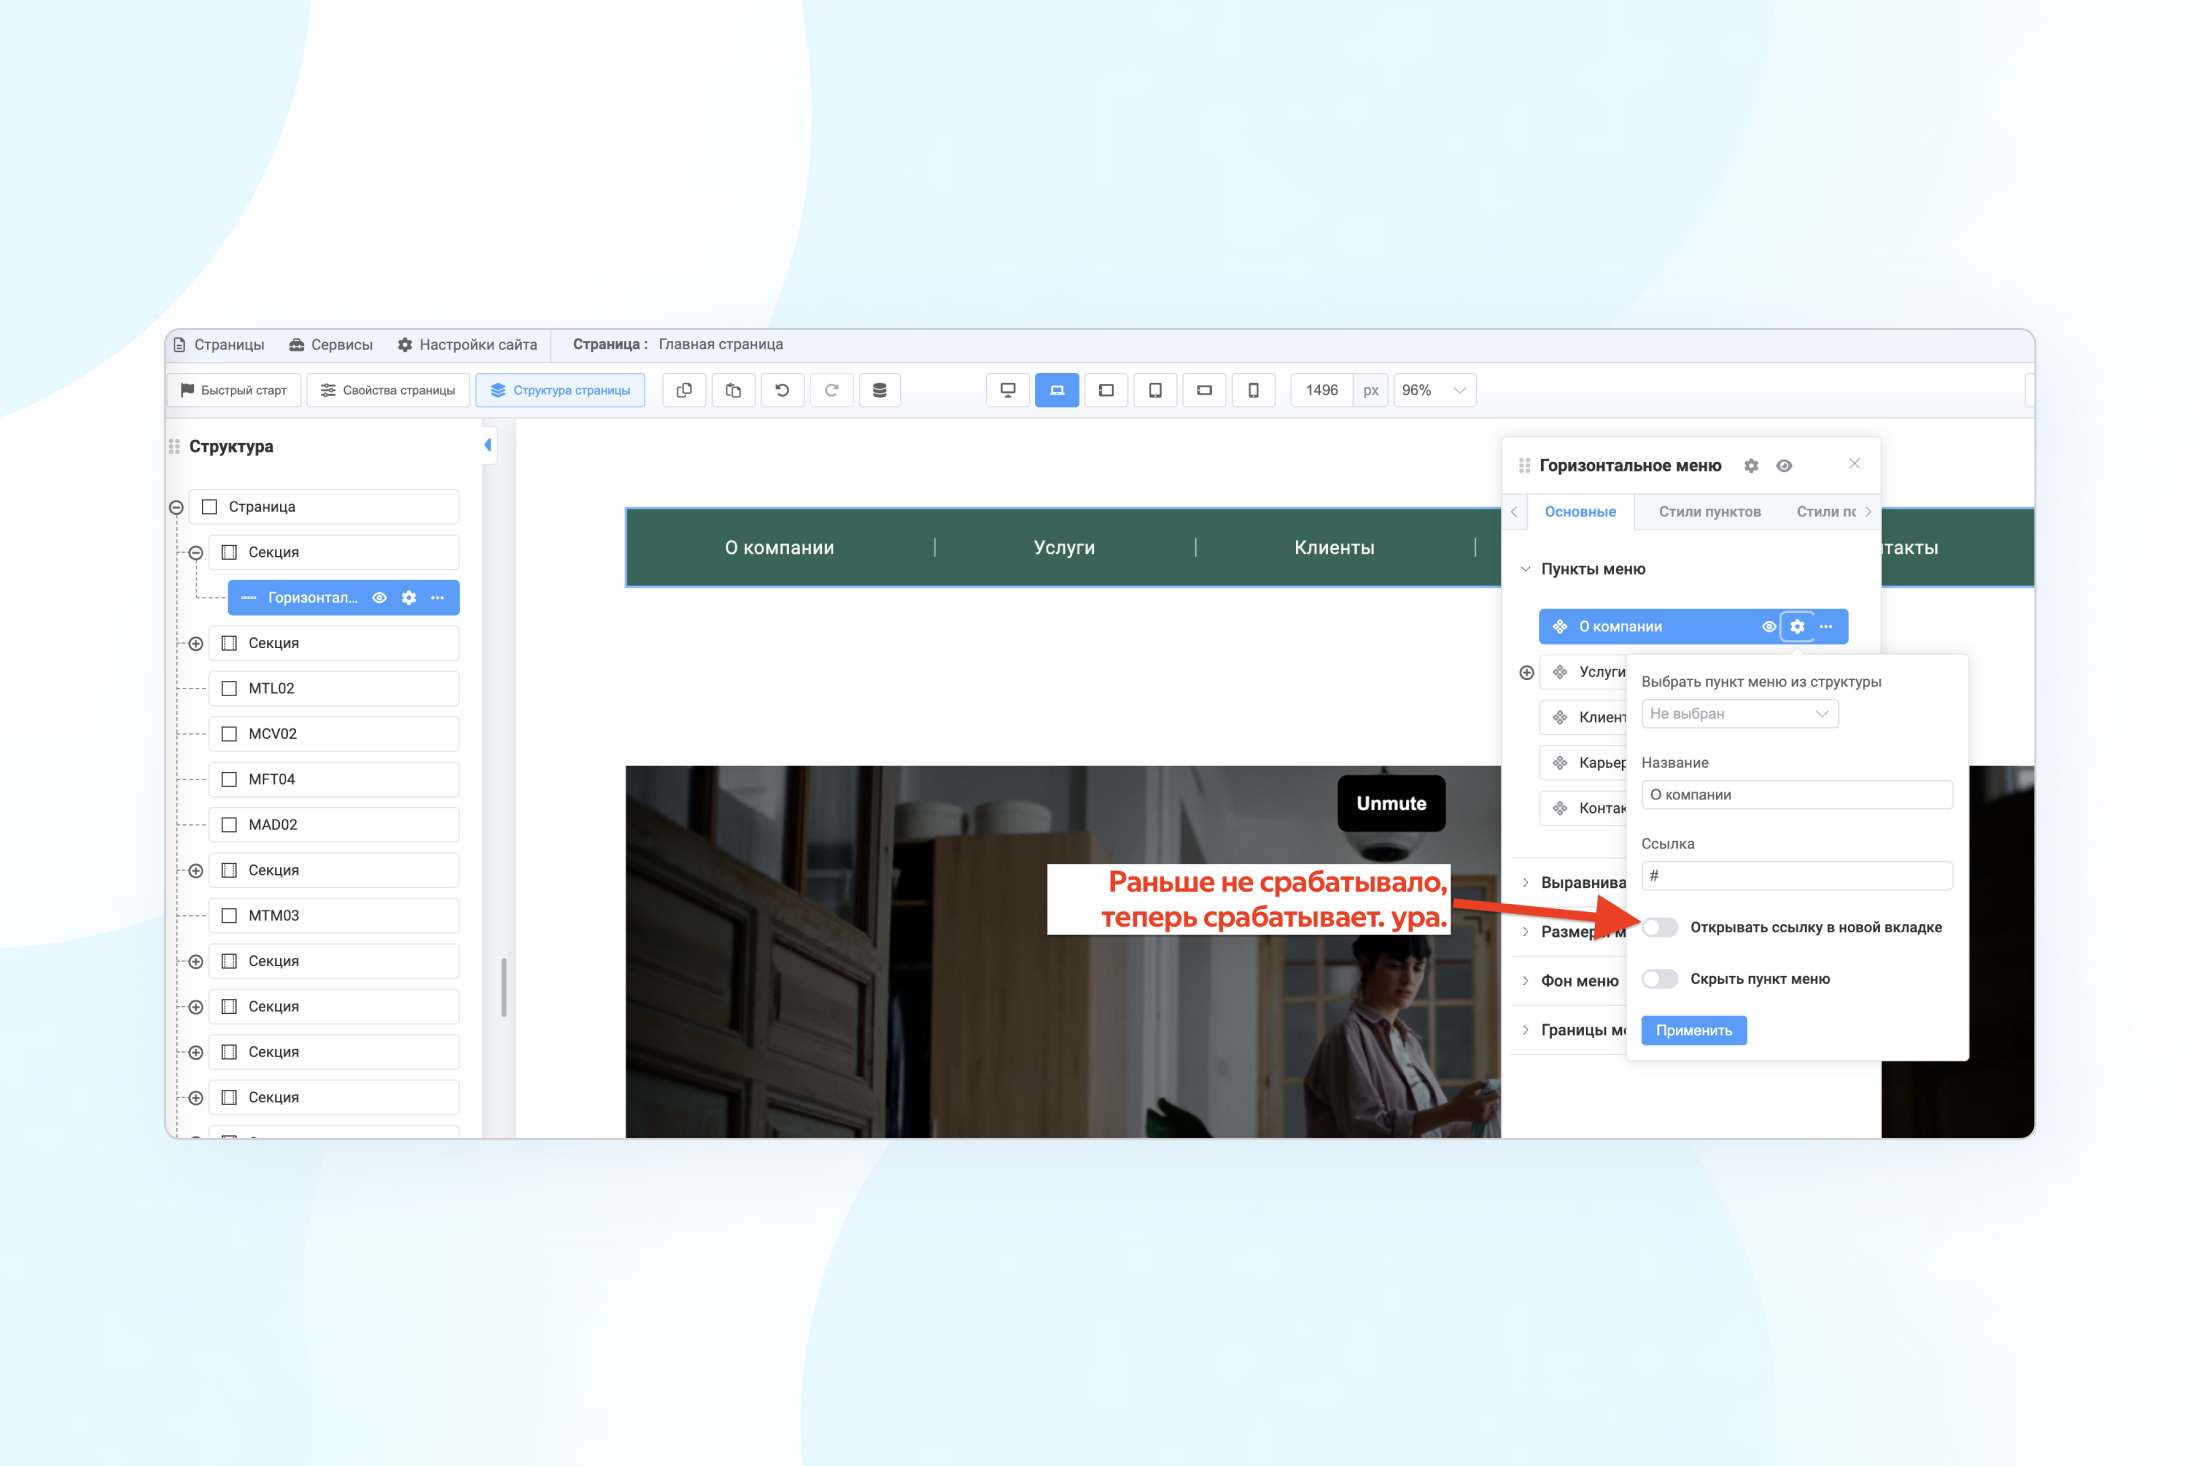
Task: Collapse the Структура side panel arrow
Action: coord(488,445)
